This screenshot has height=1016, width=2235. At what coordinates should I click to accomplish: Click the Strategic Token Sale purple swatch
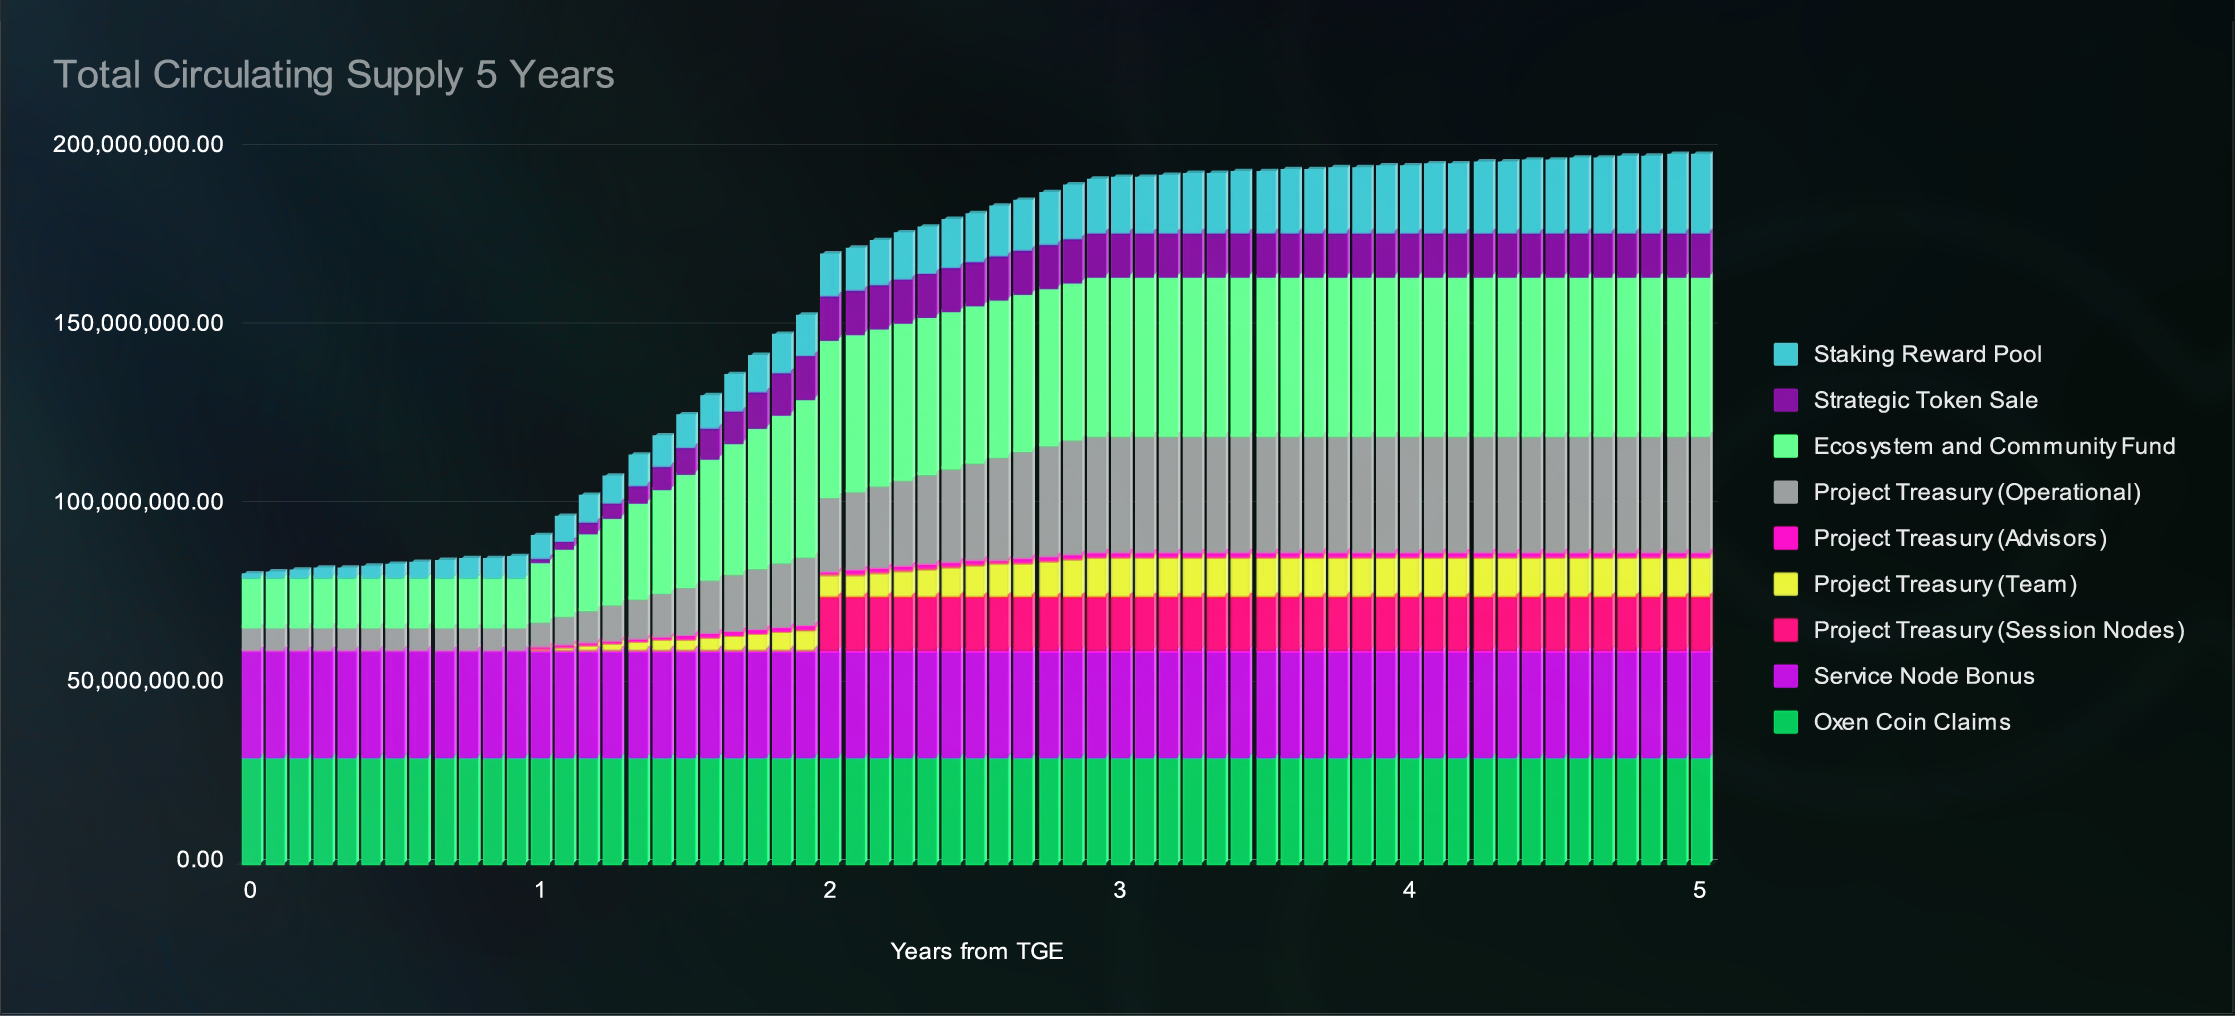pyautogui.click(x=1785, y=400)
